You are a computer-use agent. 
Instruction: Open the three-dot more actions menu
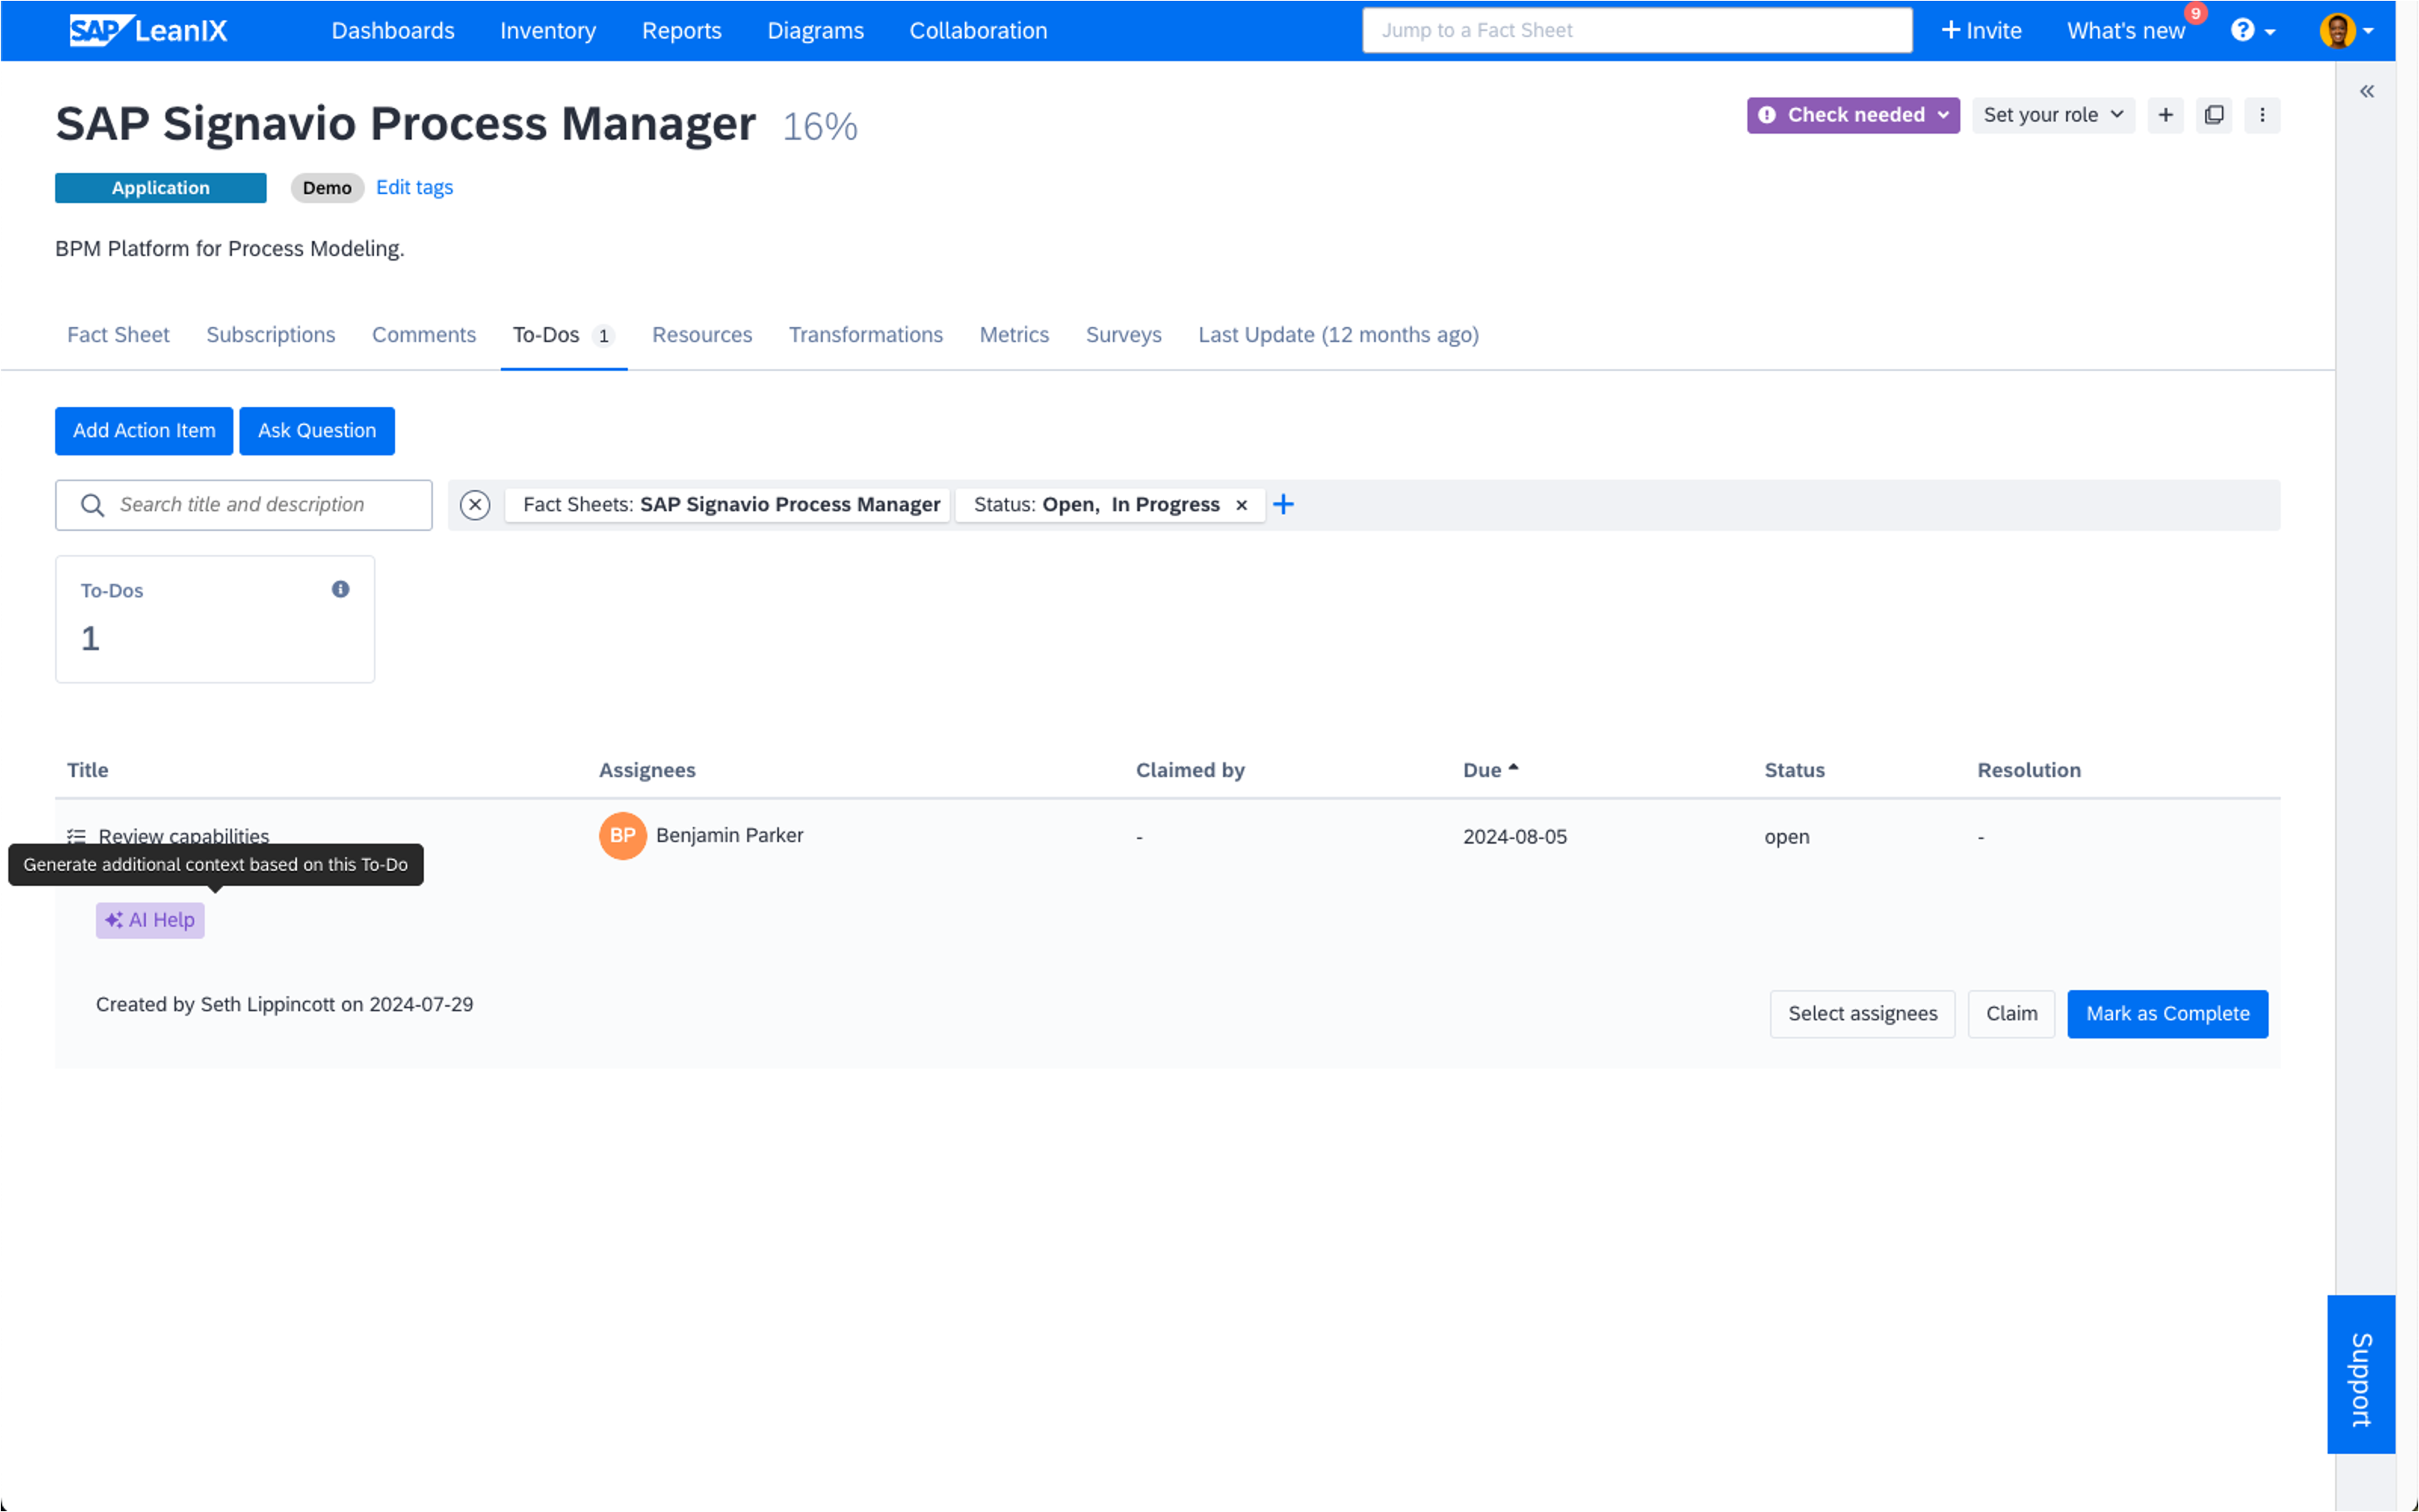coord(2261,115)
